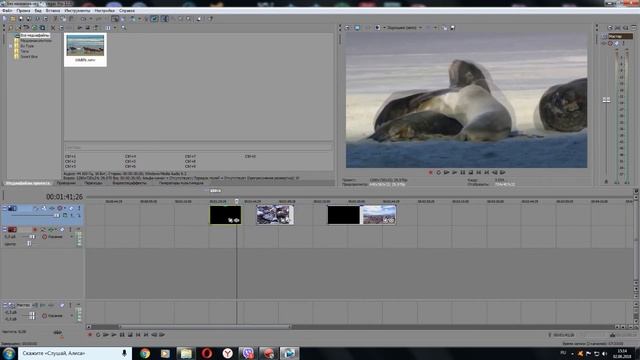The height and width of the screenshot is (360, 640).
Task: Click the playback rate slider
Action: click(x=58, y=332)
